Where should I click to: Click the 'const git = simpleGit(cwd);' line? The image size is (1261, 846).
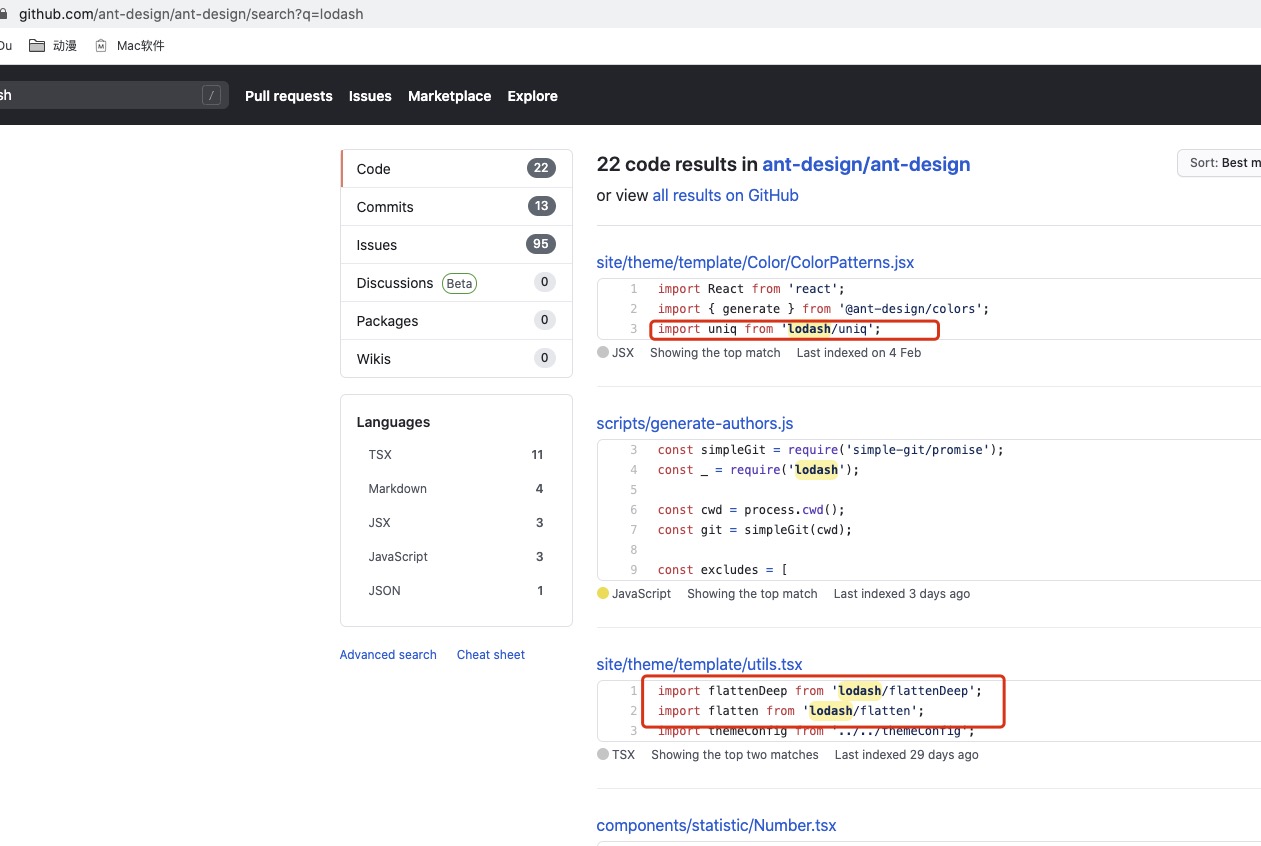tap(755, 530)
